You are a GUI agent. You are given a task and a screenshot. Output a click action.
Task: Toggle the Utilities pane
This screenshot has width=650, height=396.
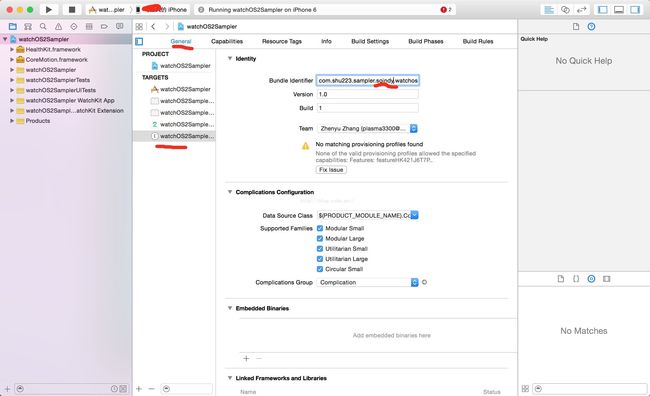(x=635, y=10)
